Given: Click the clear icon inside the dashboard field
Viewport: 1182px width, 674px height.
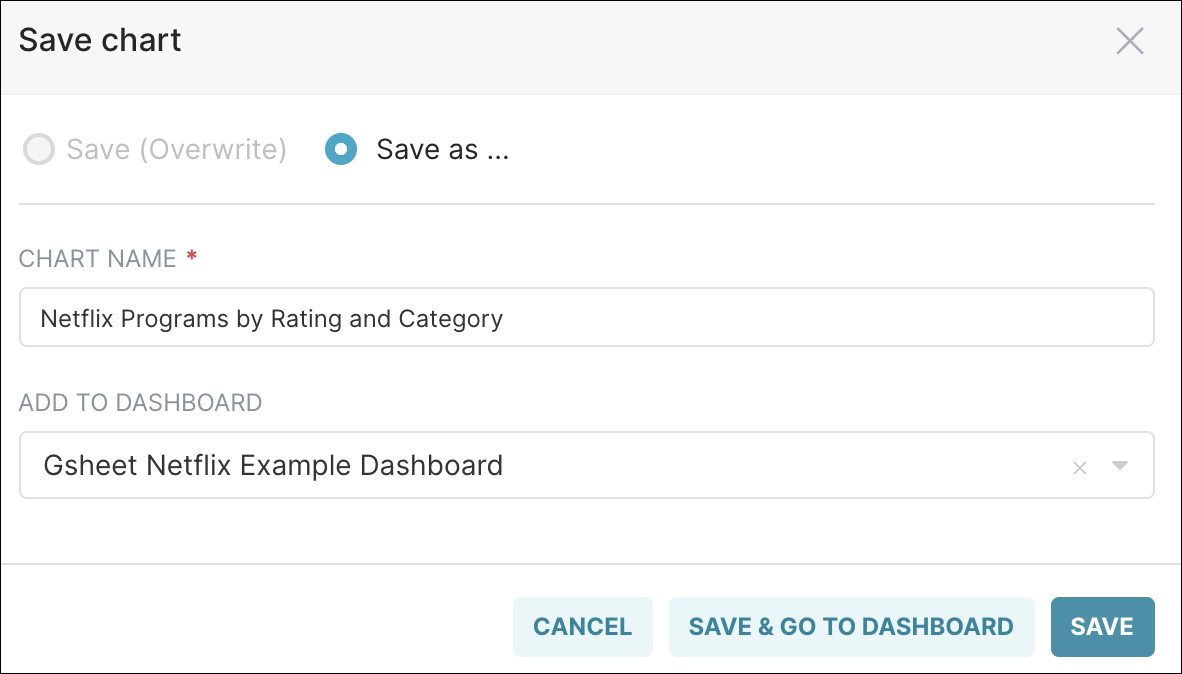Looking at the screenshot, I should tap(1080, 465).
